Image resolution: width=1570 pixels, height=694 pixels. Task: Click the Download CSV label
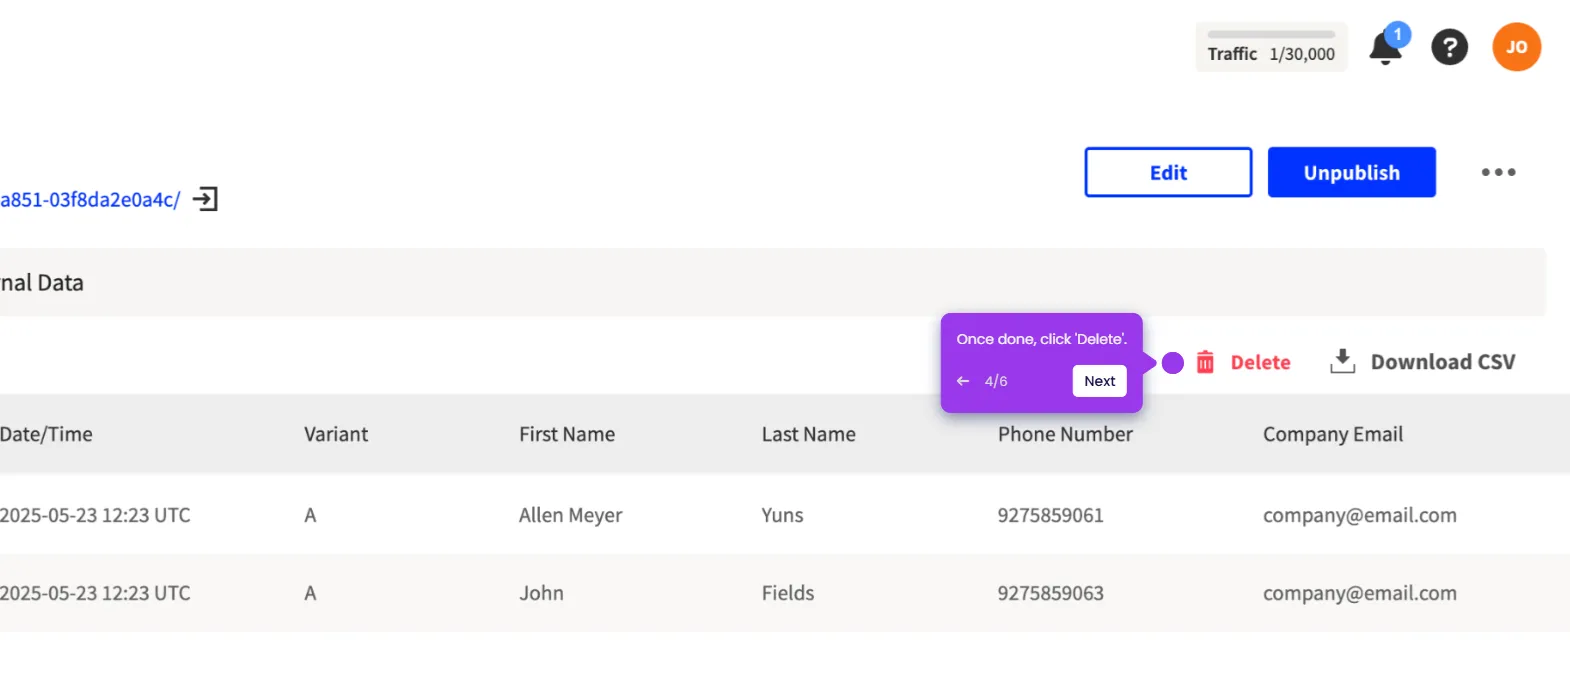point(1442,362)
